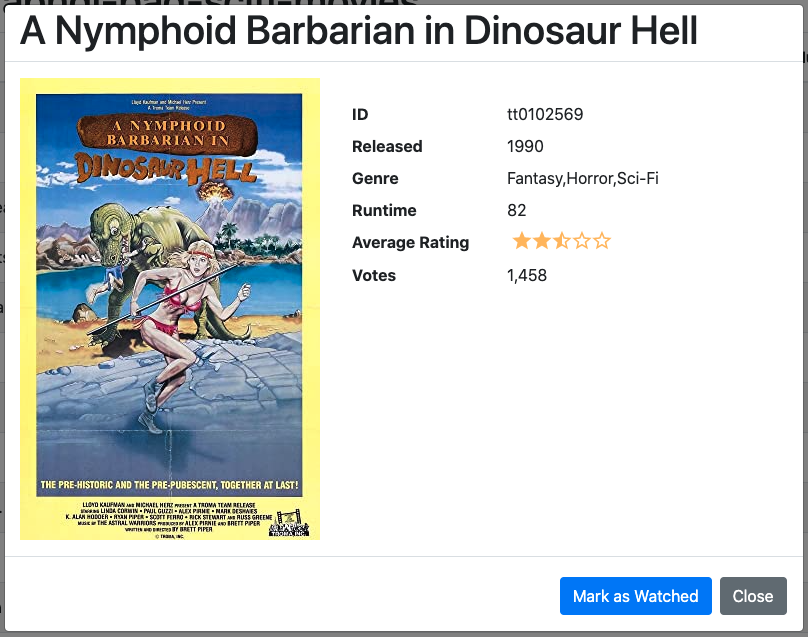Image resolution: width=808 pixels, height=637 pixels.
Task: Click the fourth empty rating star
Action: pyautogui.click(x=581, y=241)
